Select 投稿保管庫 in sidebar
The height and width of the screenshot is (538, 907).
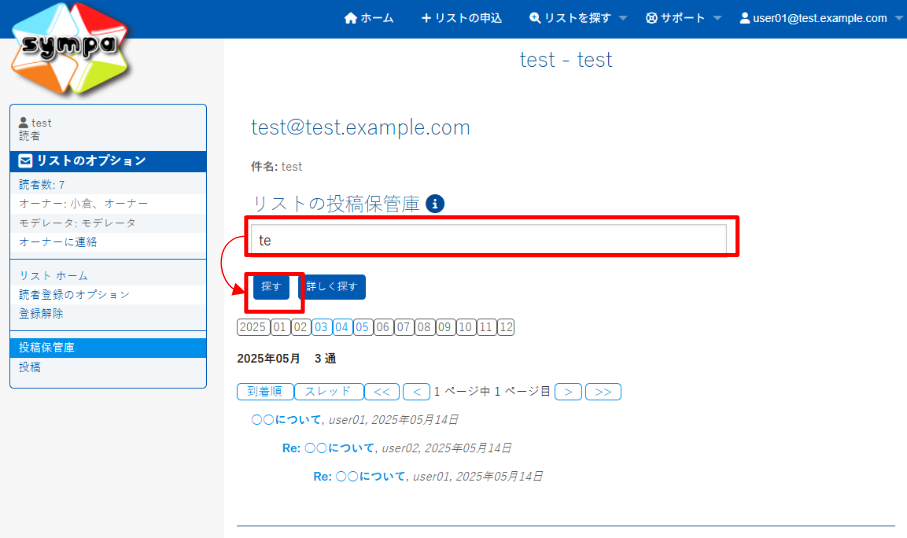108,348
